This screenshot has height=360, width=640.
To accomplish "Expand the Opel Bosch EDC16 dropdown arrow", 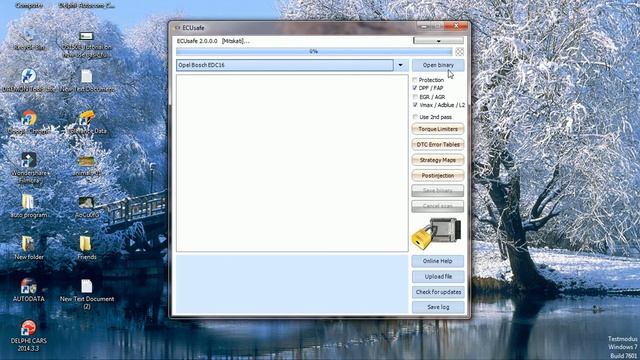I will 400,65.
